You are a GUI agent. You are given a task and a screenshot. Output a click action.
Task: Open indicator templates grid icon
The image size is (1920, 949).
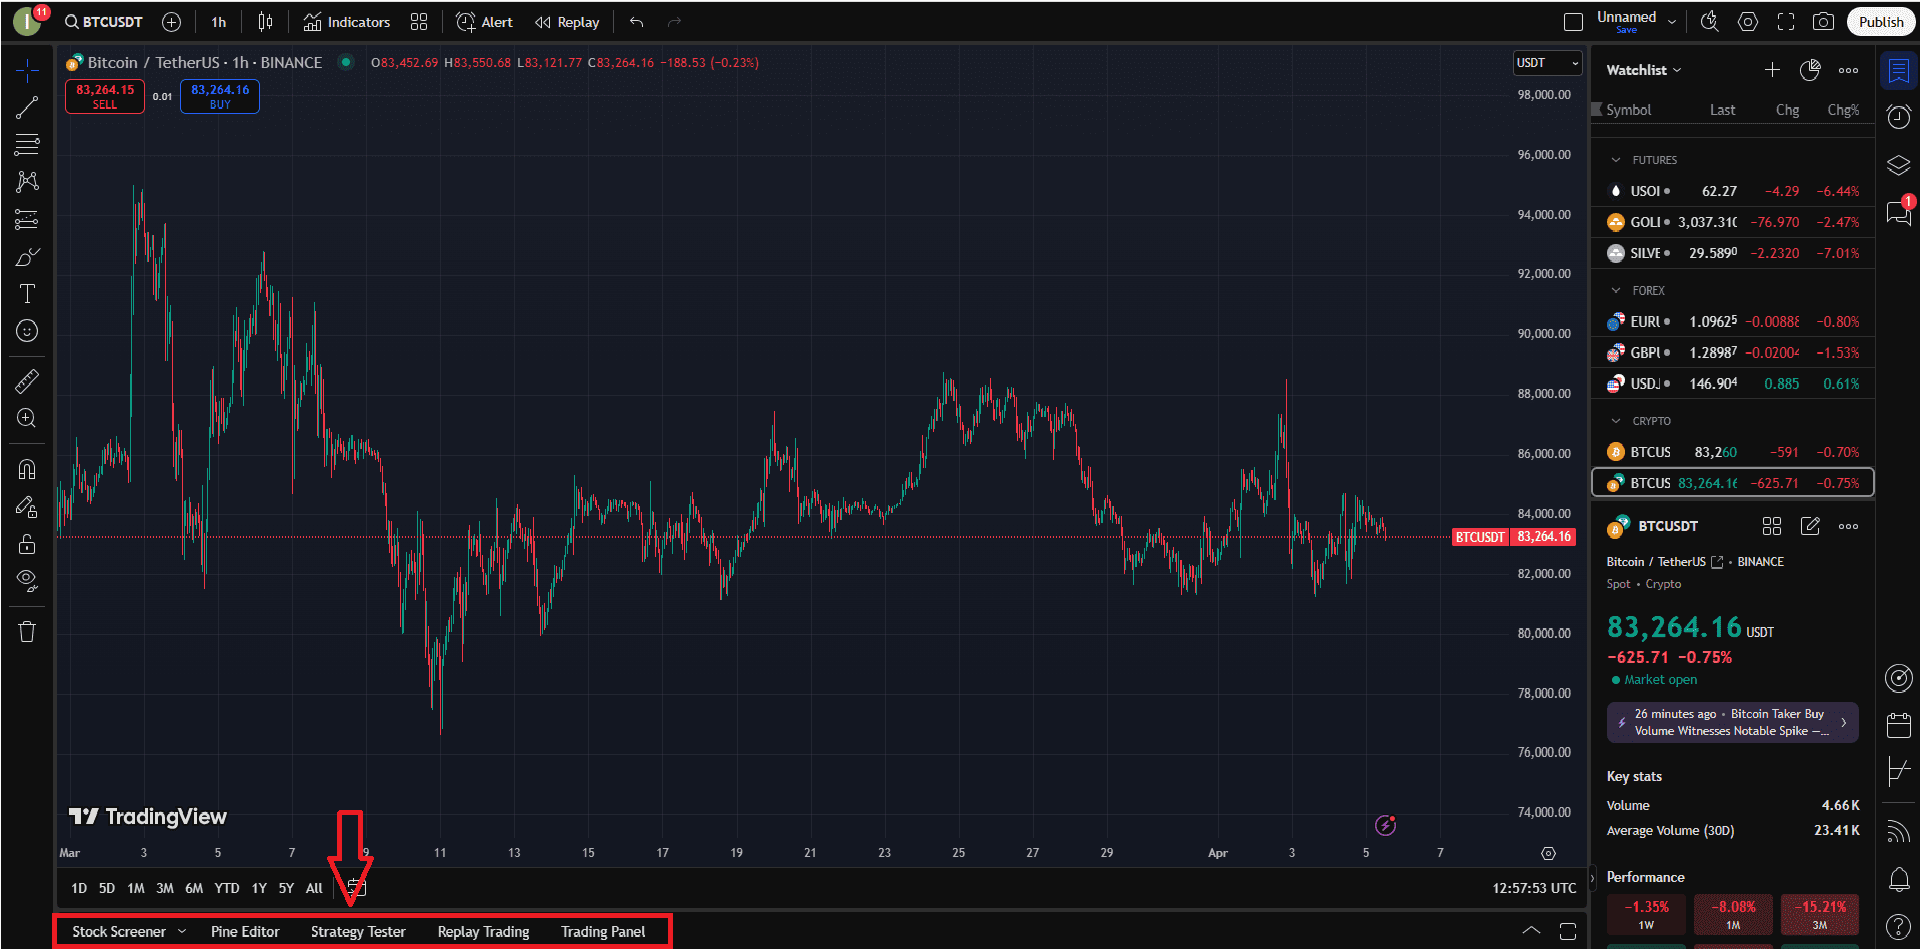coord(419,22)
